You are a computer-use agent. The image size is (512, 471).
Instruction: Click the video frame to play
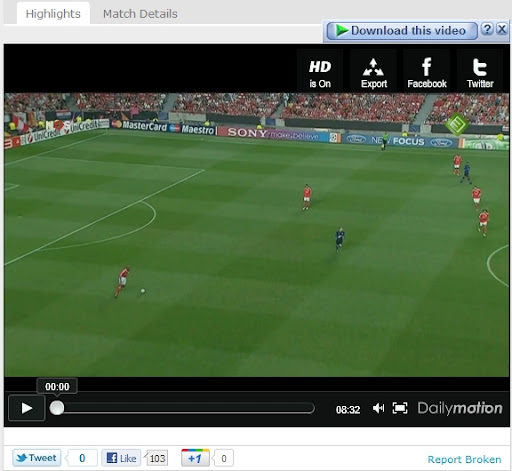point(256,235)
